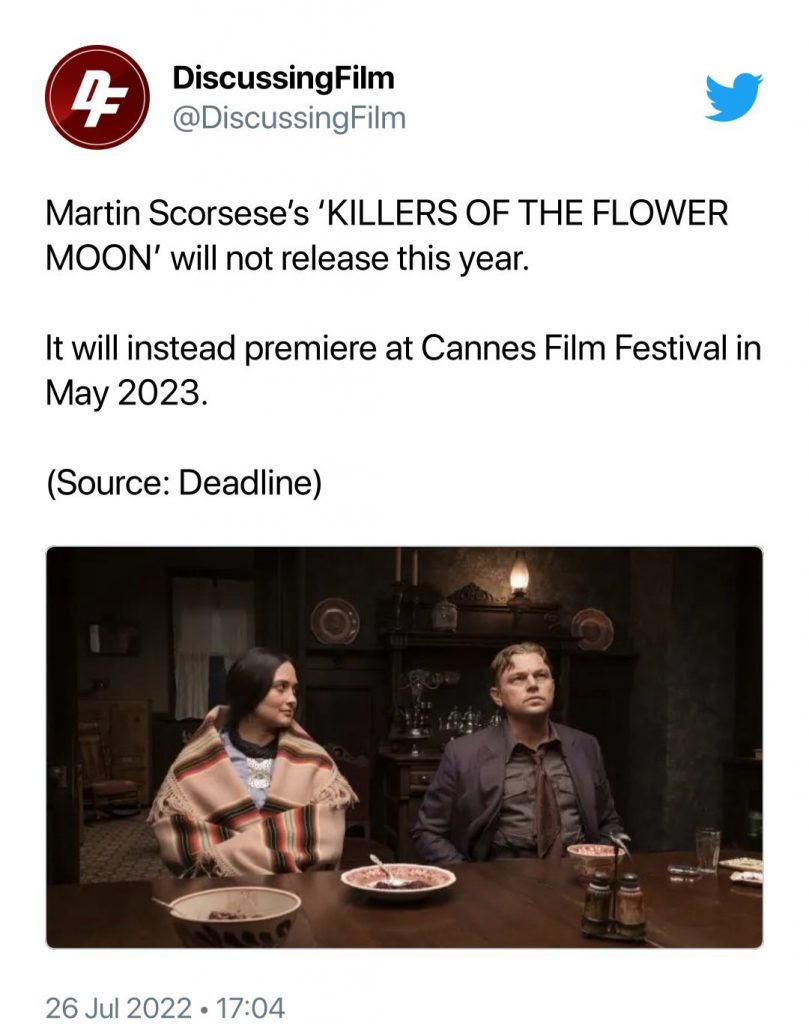Open the attached movie still image
Viewport: 809px width, 1024px height.
[404, 747]
